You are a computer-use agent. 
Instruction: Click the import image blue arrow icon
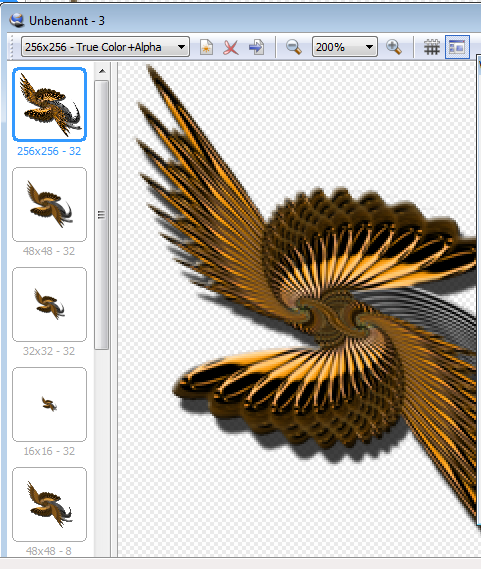pos(256,47)
